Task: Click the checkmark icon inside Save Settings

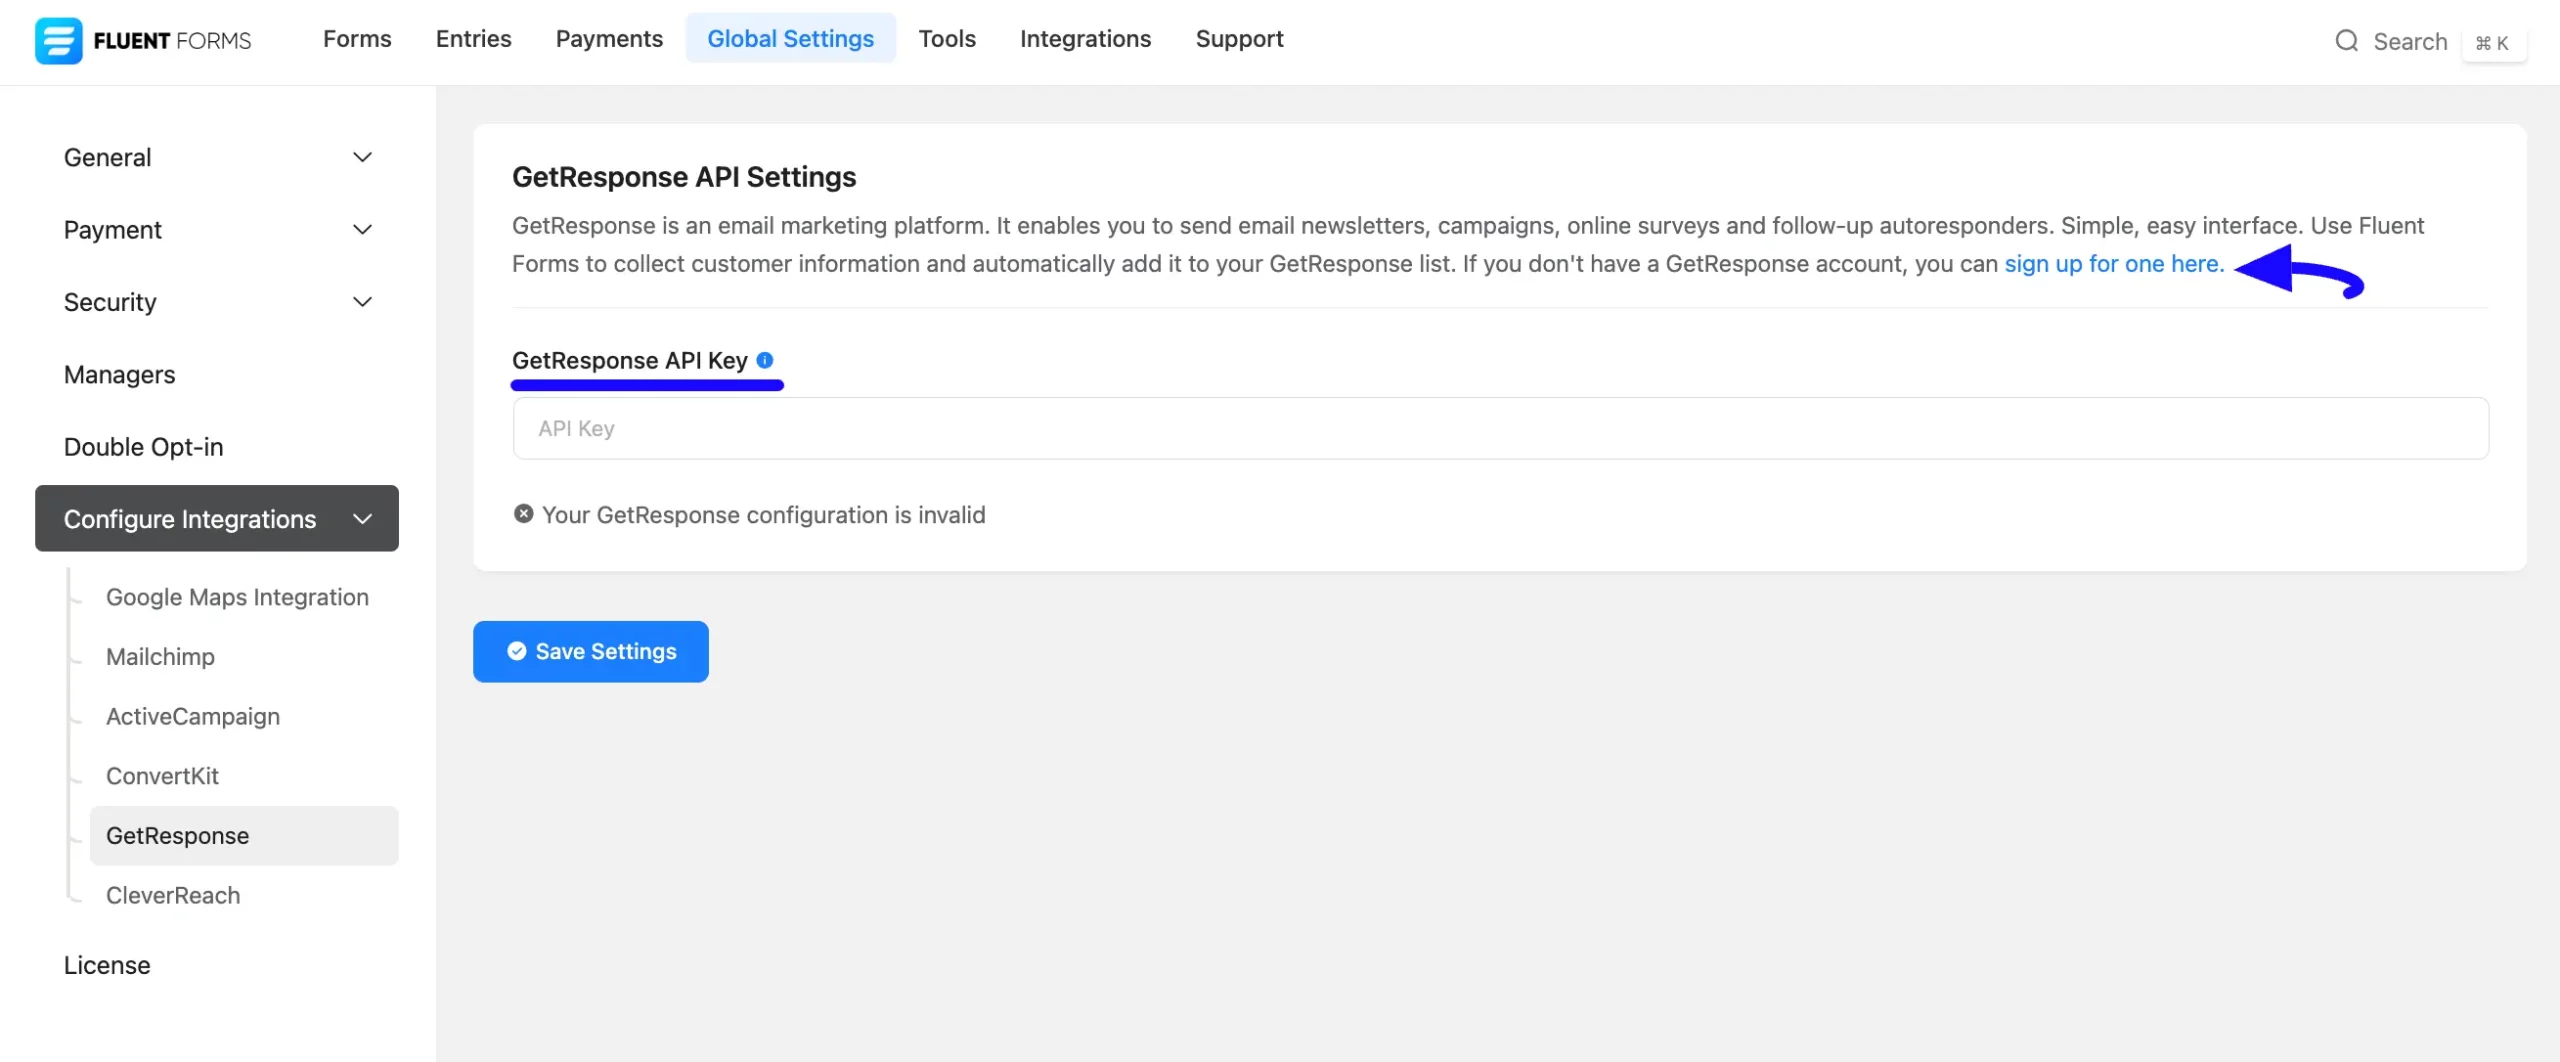Action: (516, 650)
